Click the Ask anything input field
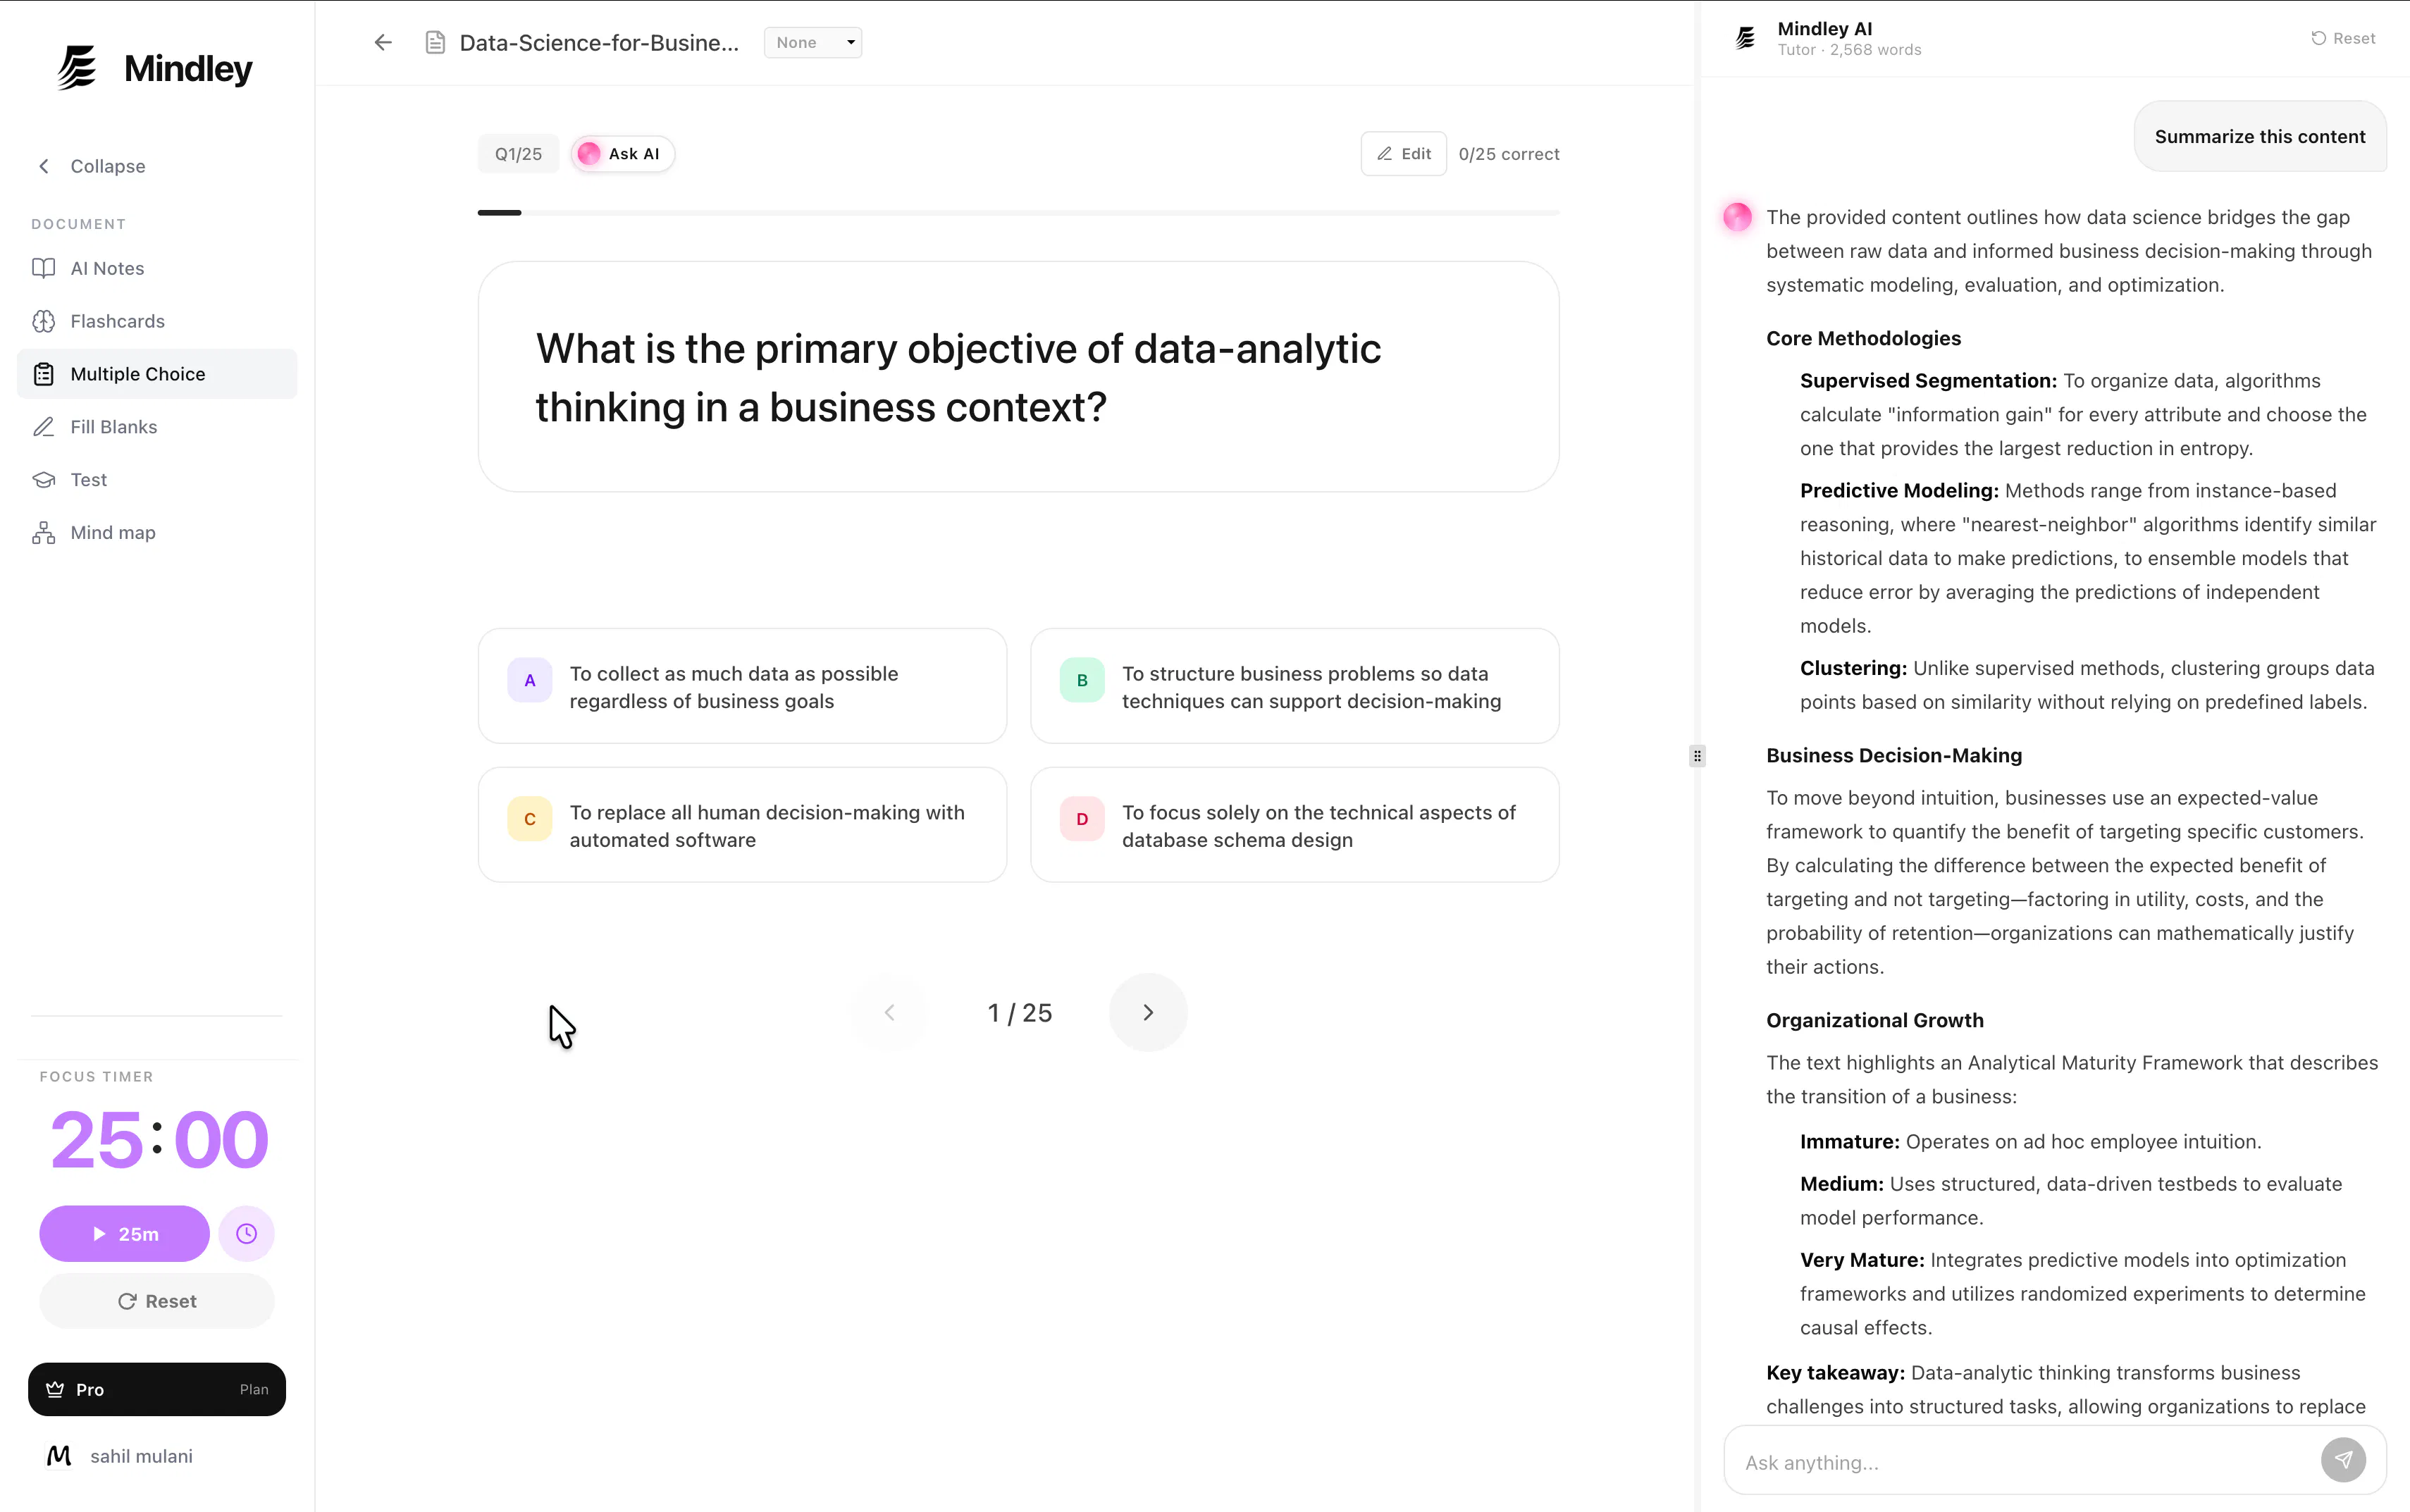The image size is (2410, 1512). click(2025, 1462)
